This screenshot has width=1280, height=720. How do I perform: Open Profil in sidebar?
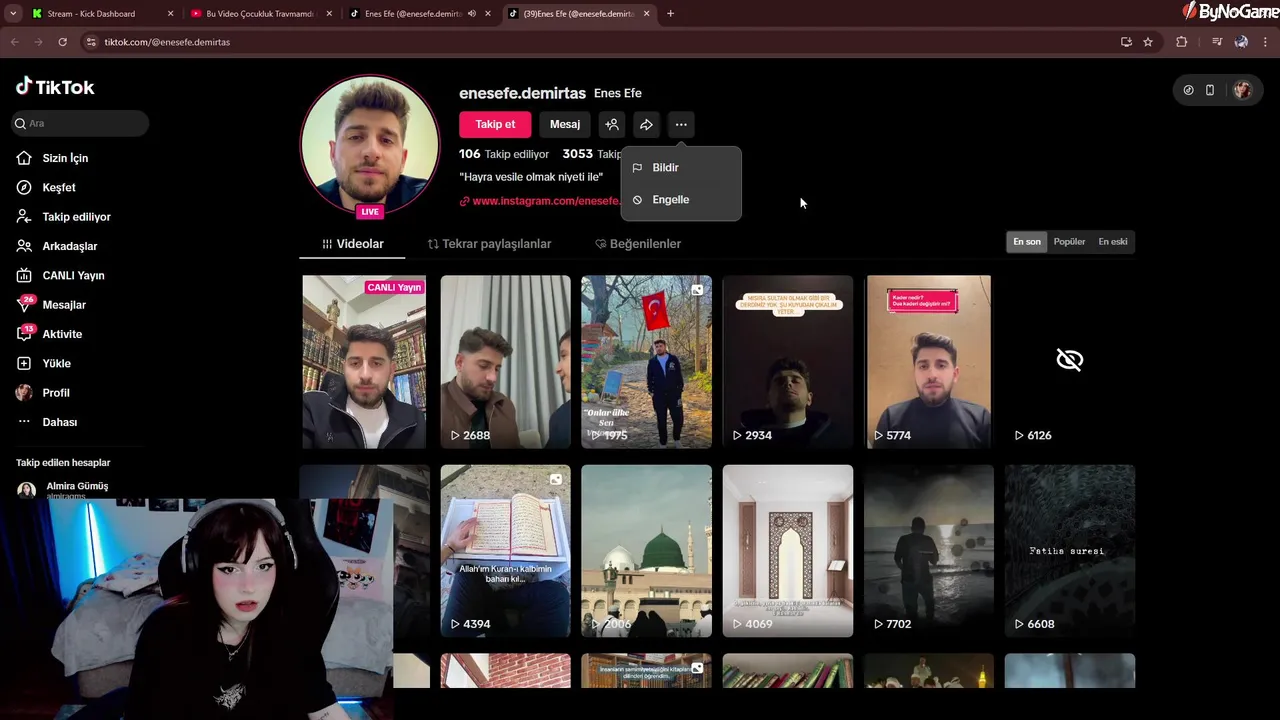click(x=56, y=393)
